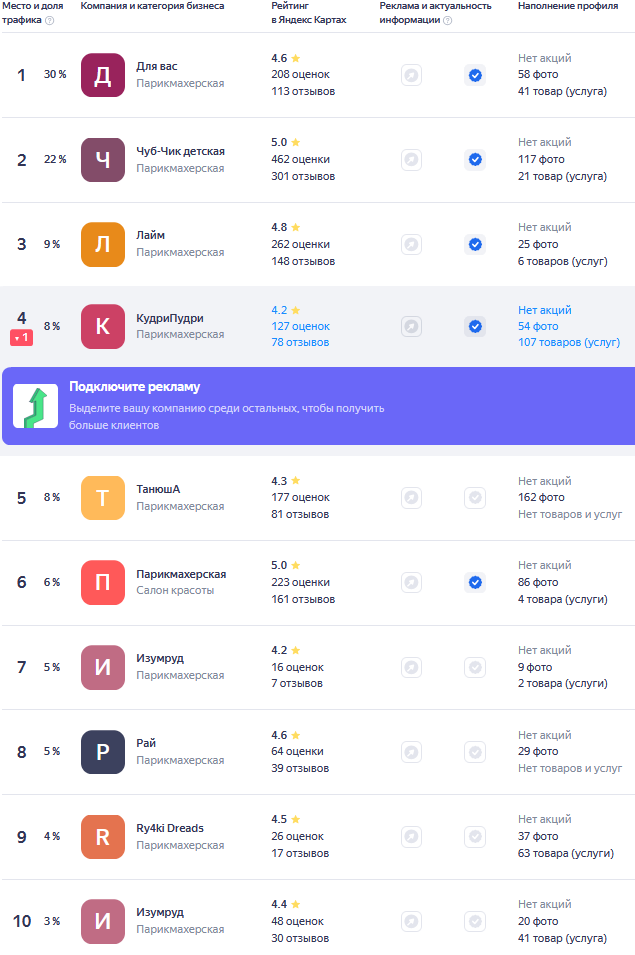Click gray verification mark in ТанюшА row
Viewport: 635px width, 955px height.
[x=475, y=498]
